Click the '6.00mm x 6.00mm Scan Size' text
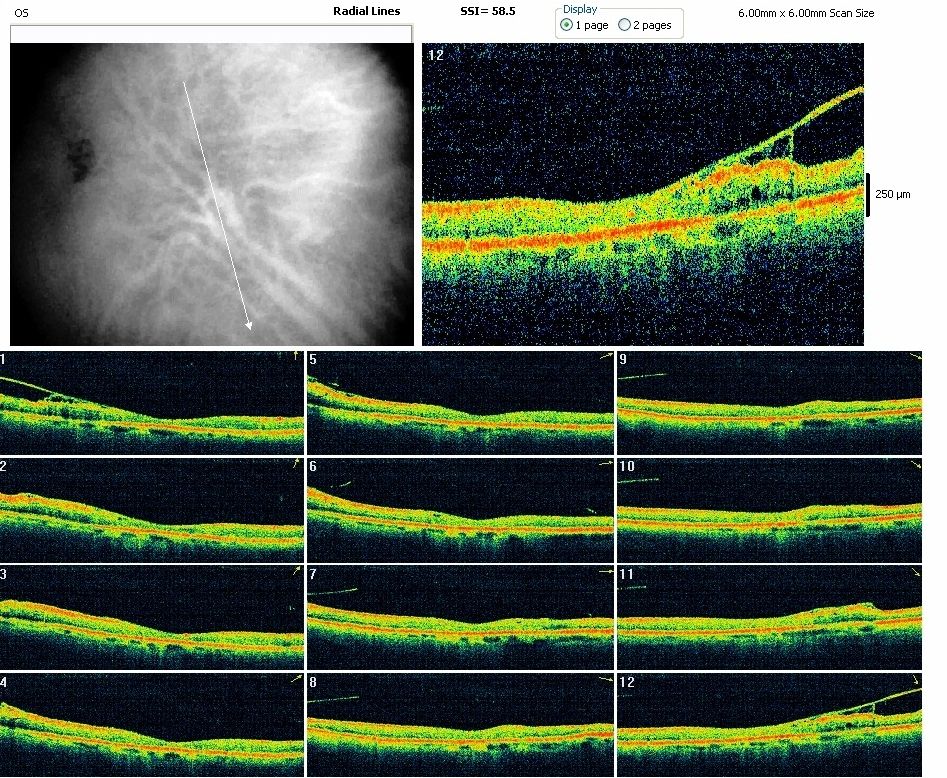The height and width of the screenshot is (778, 947). (x=806, y=13)
